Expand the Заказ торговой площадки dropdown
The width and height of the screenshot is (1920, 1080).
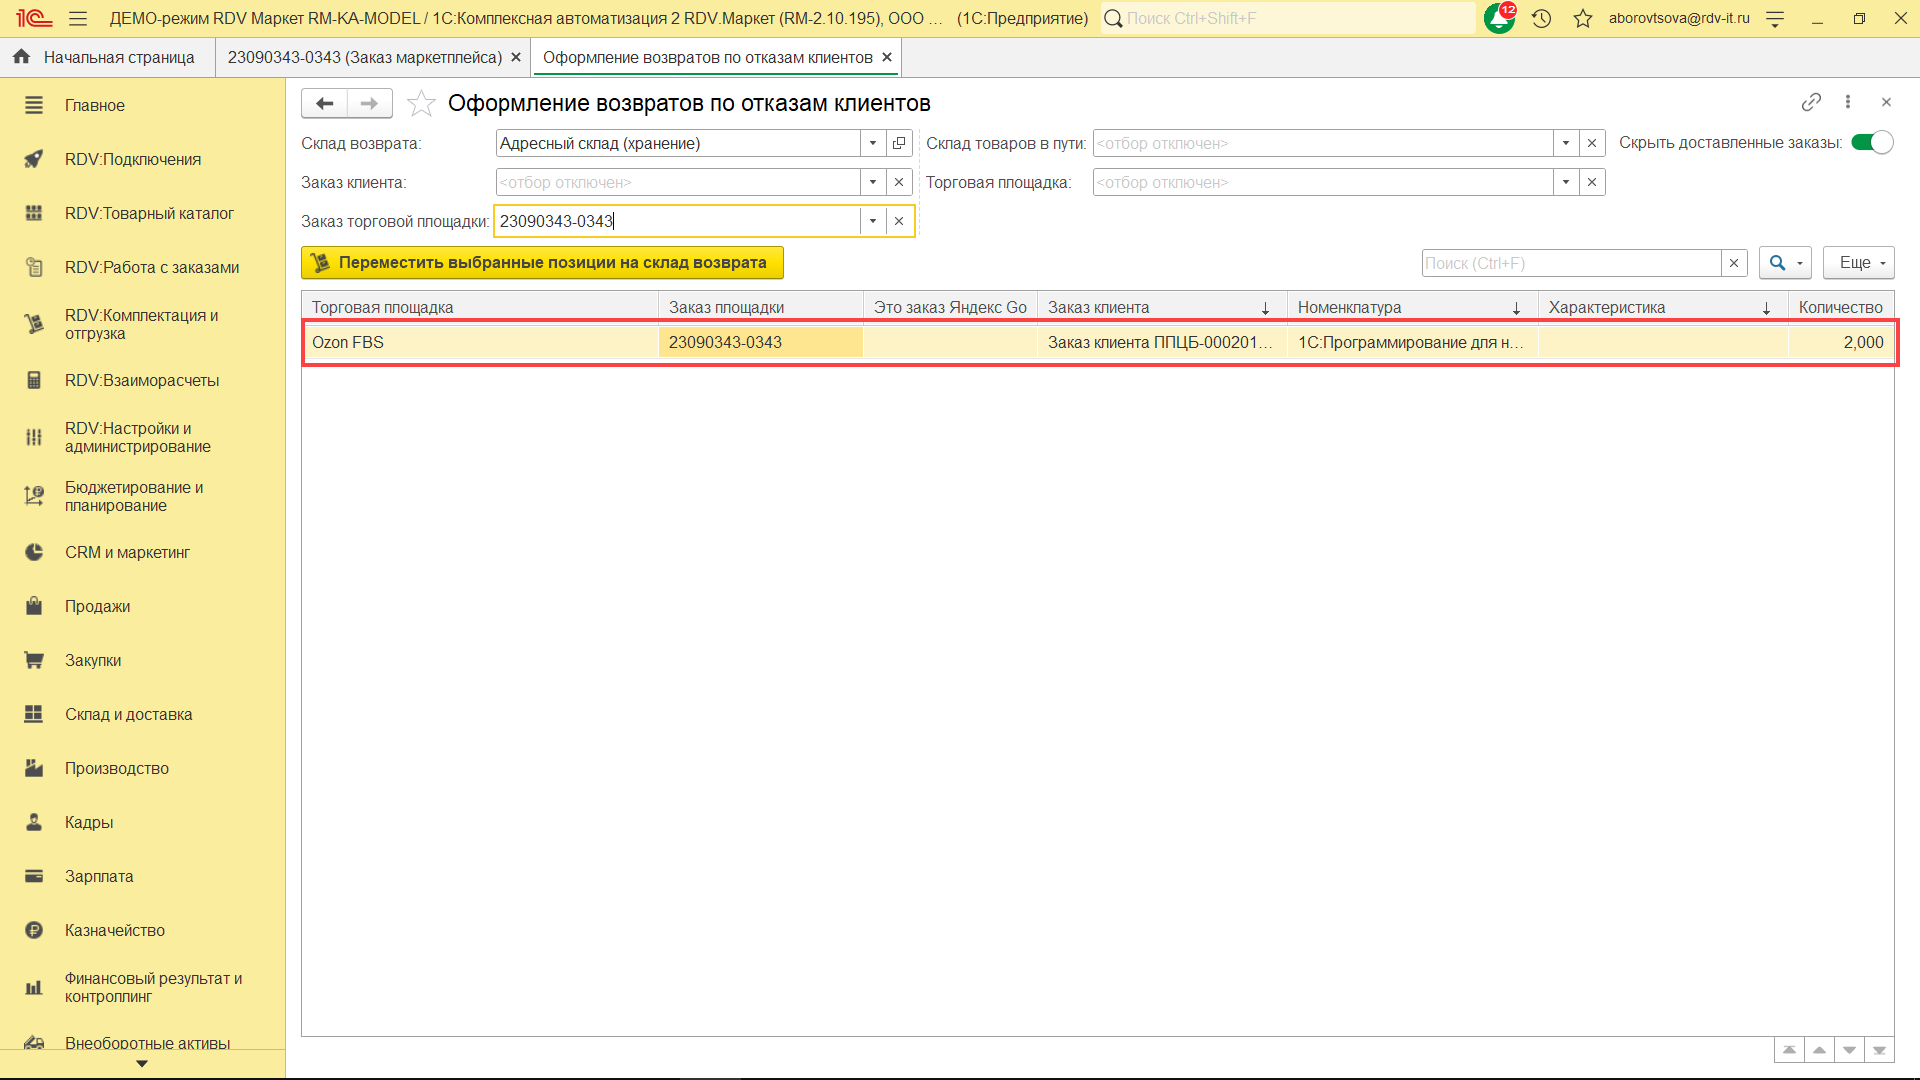(x=873, y=221)
